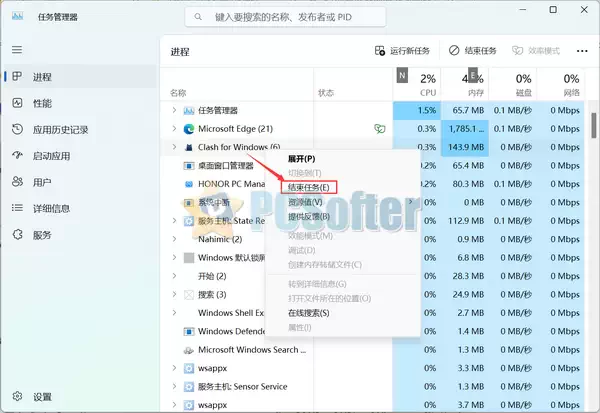
Task: Choose 提供反馈(B) in the context menu
Action: point(309,217)
